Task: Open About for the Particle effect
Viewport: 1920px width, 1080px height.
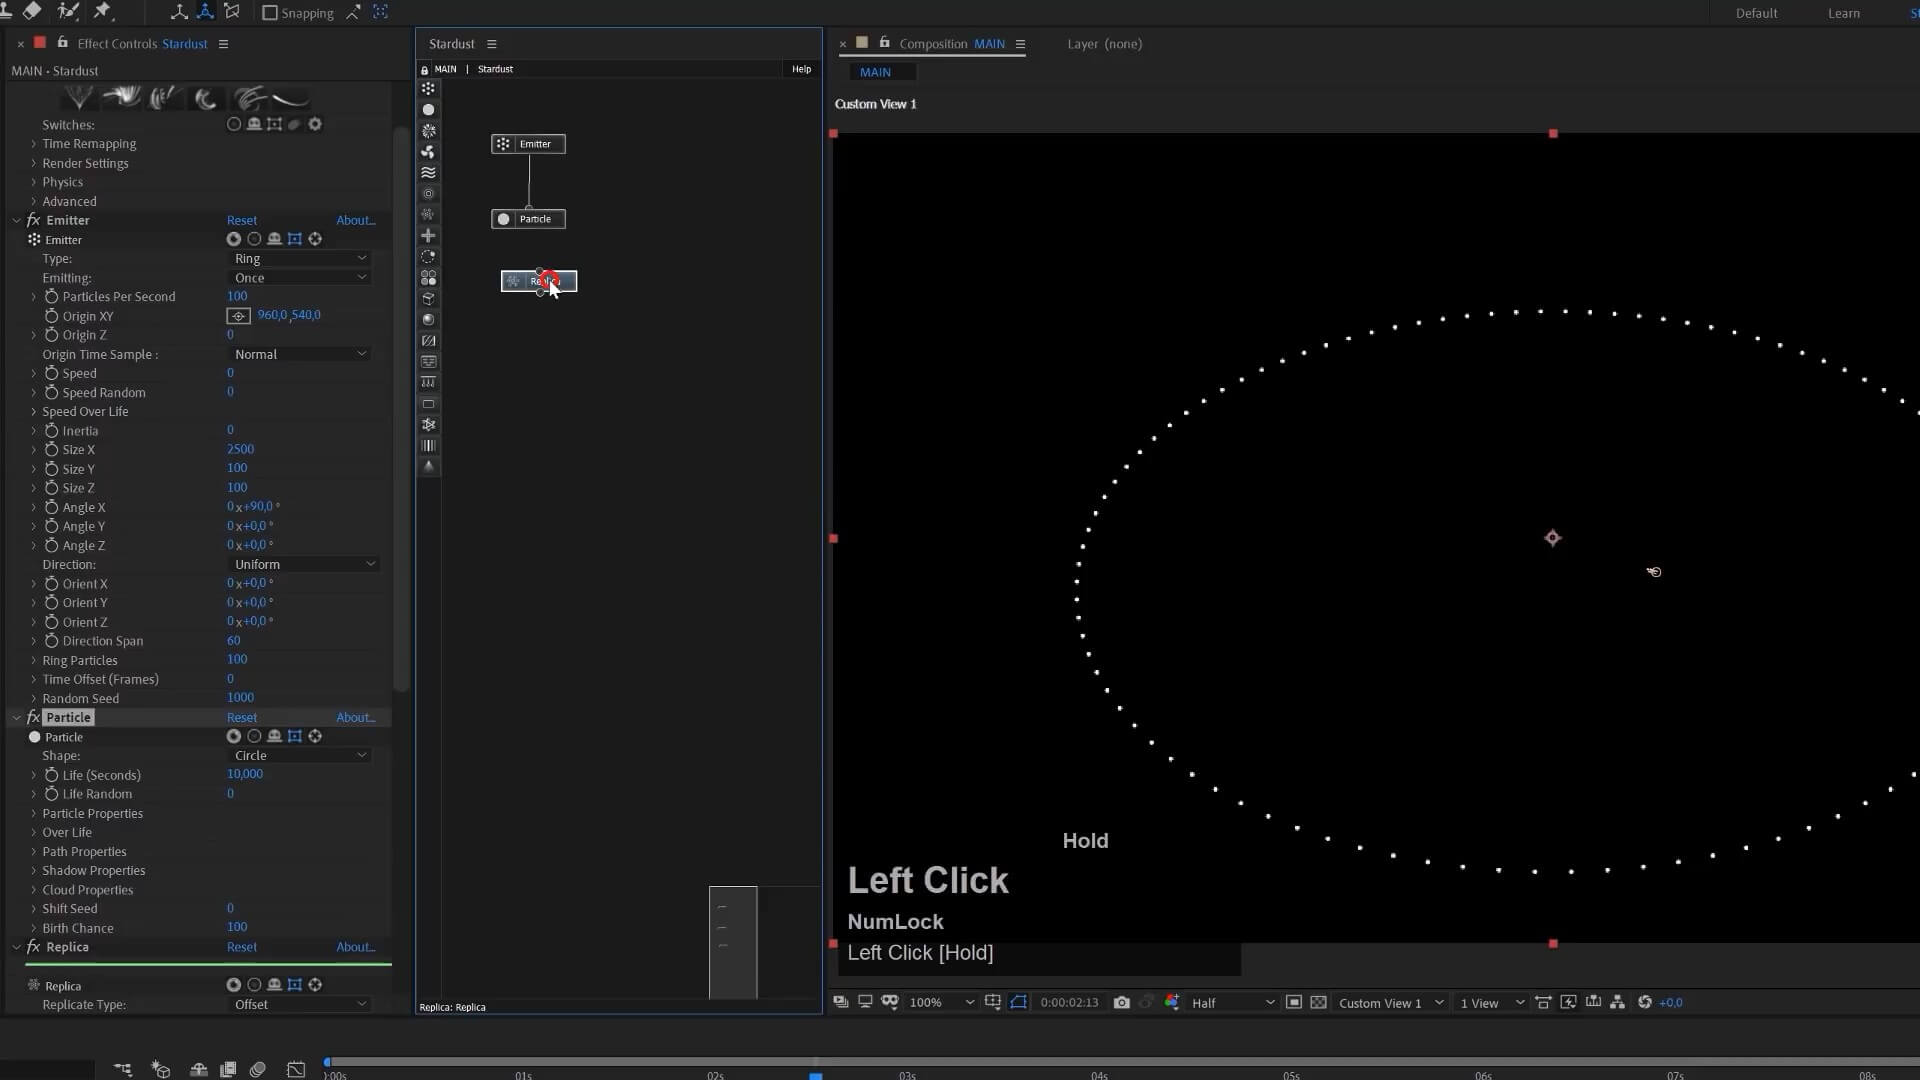Action: (355, 717)
